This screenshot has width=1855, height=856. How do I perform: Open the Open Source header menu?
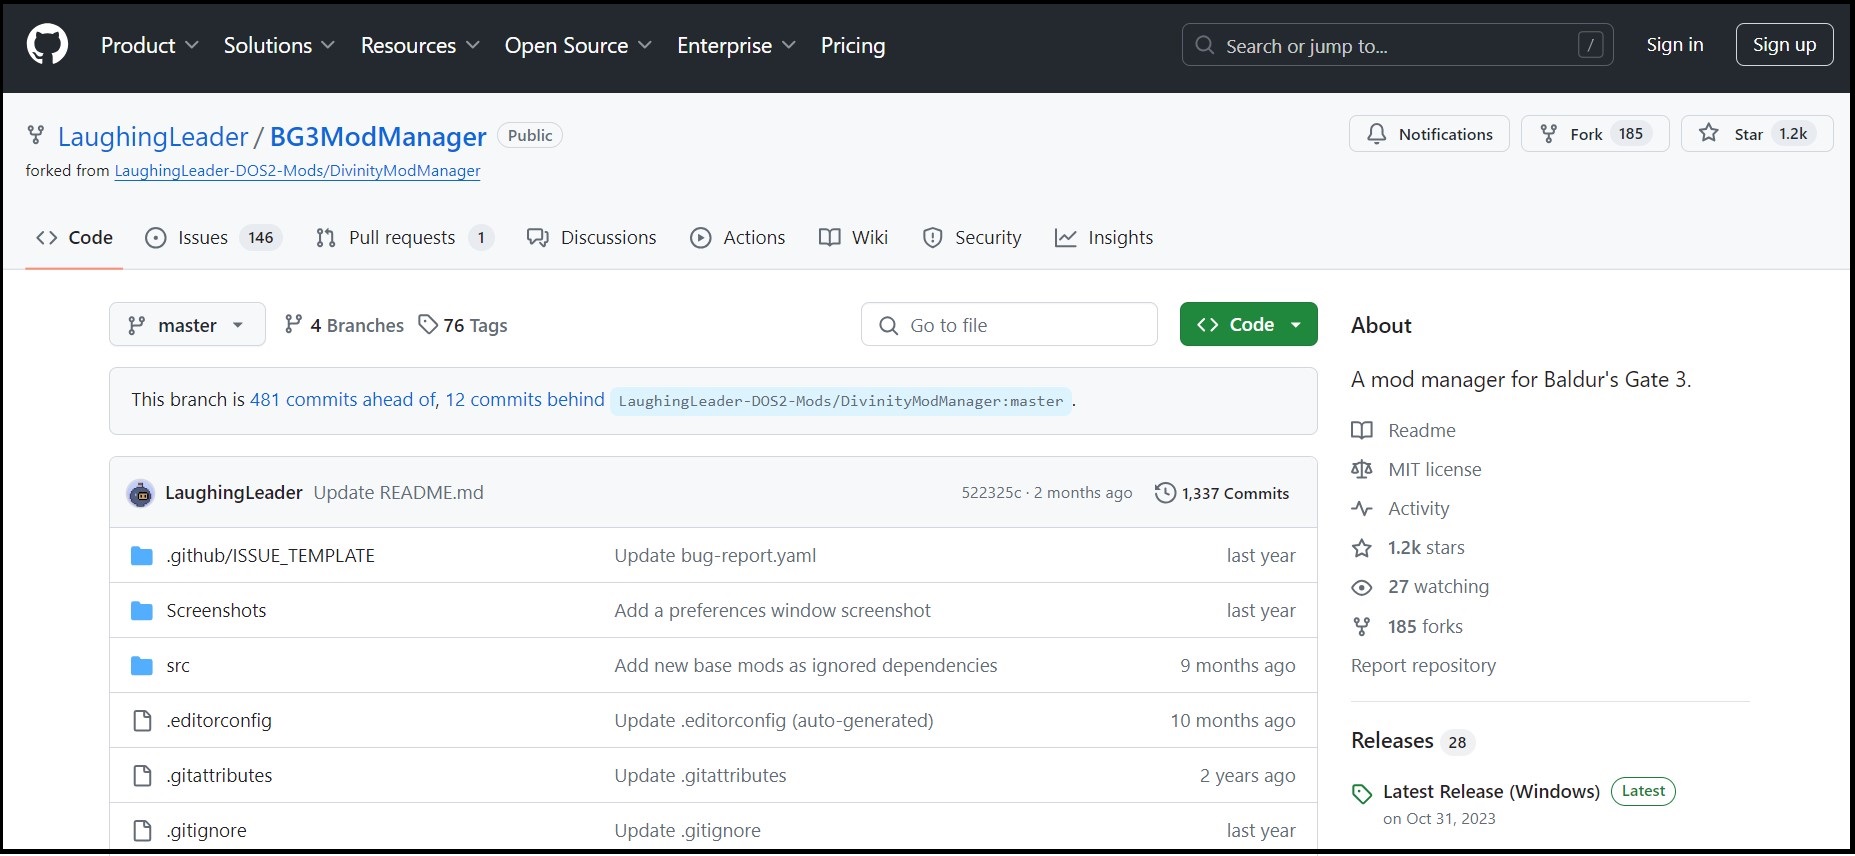tap(577, 46)
